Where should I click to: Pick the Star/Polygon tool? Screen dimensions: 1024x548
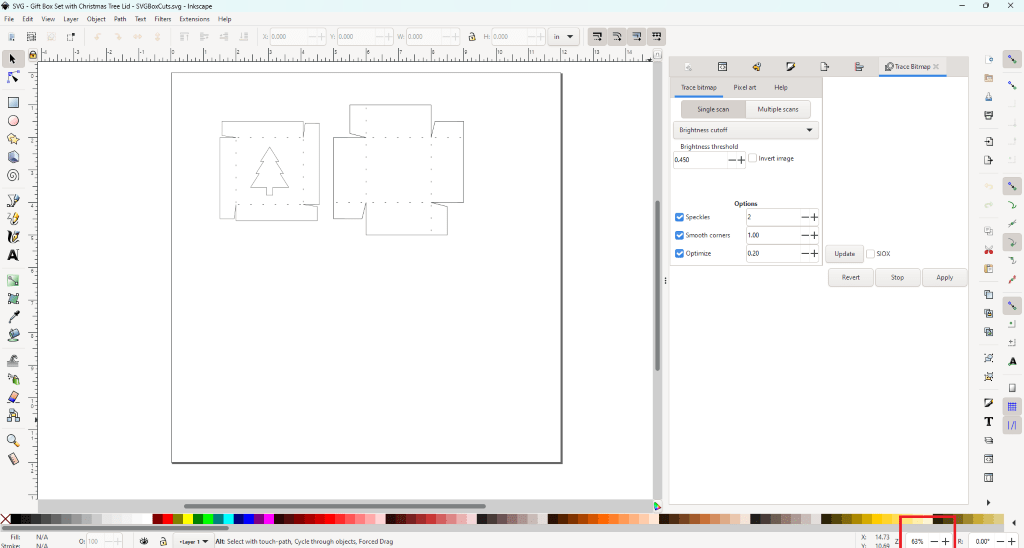13,139
